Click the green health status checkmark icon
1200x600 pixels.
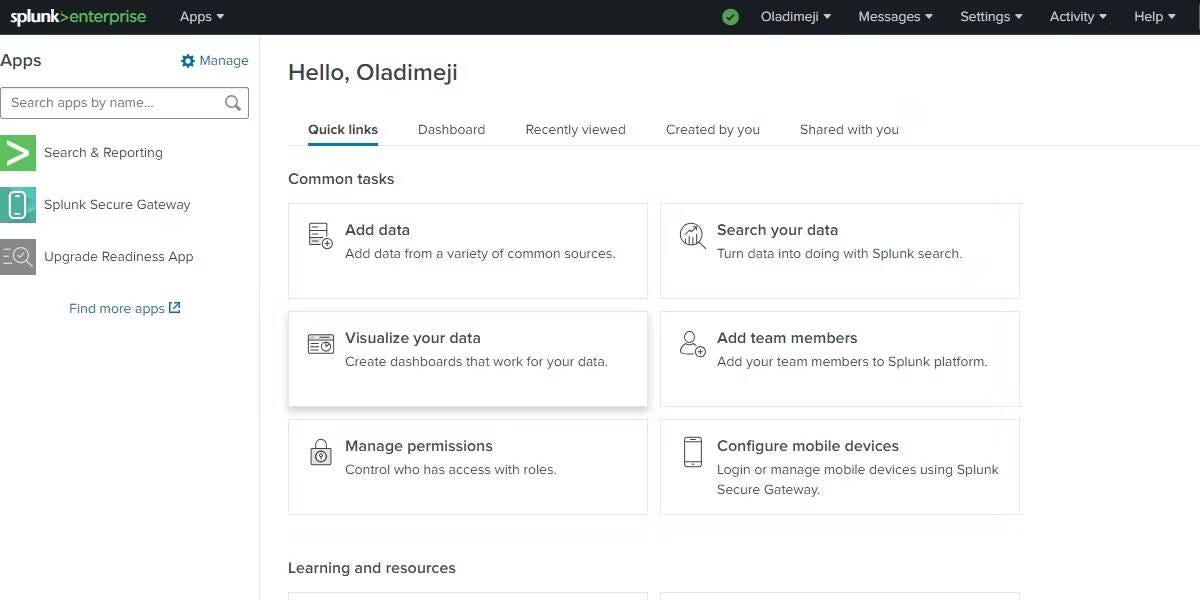(x=731, y=17)
